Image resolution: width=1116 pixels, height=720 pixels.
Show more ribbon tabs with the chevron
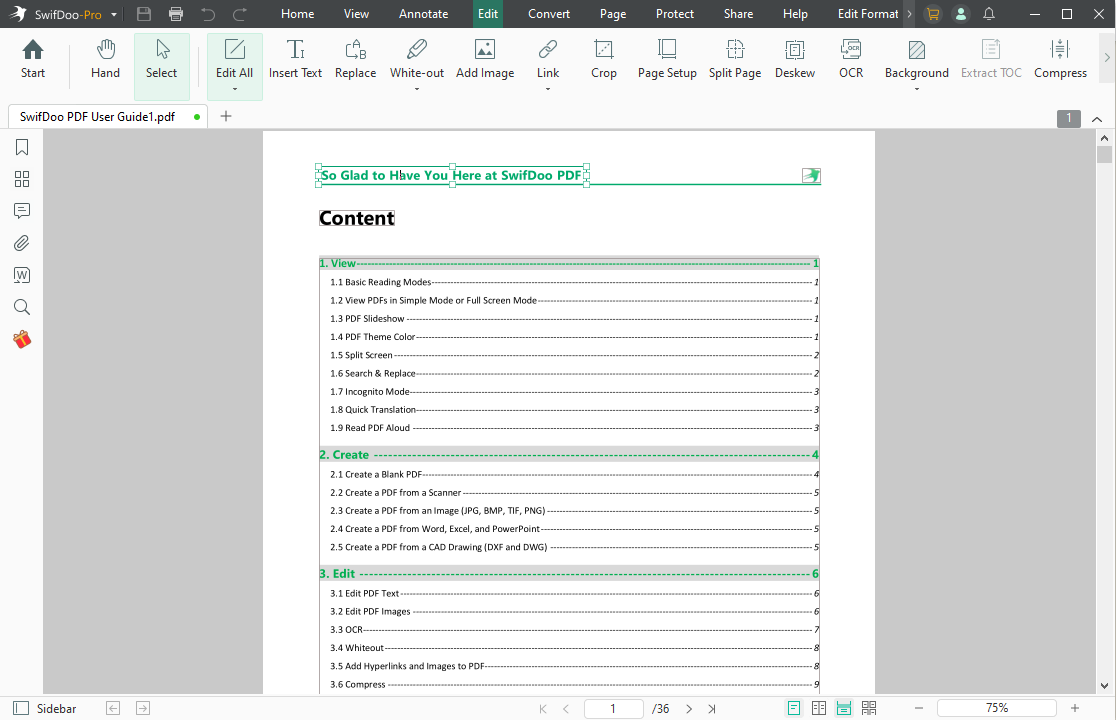click(x=910, y=14)
